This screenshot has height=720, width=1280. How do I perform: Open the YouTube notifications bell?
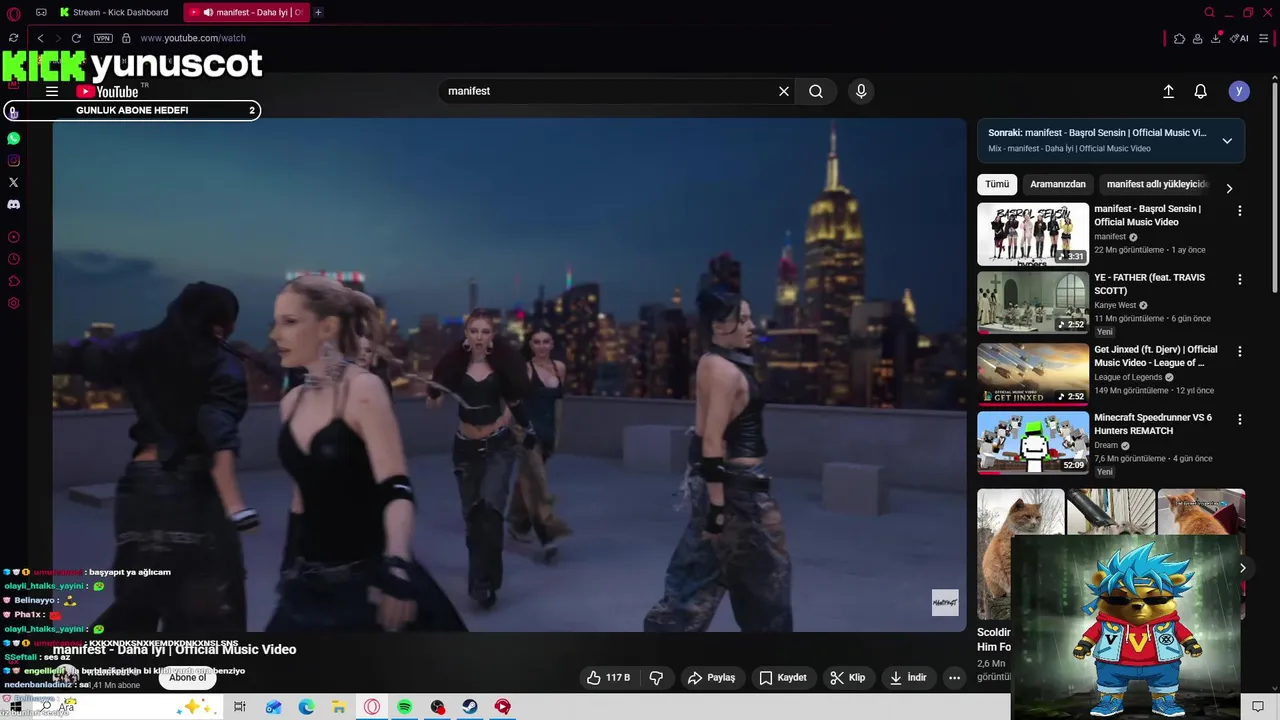(1201, 91)
